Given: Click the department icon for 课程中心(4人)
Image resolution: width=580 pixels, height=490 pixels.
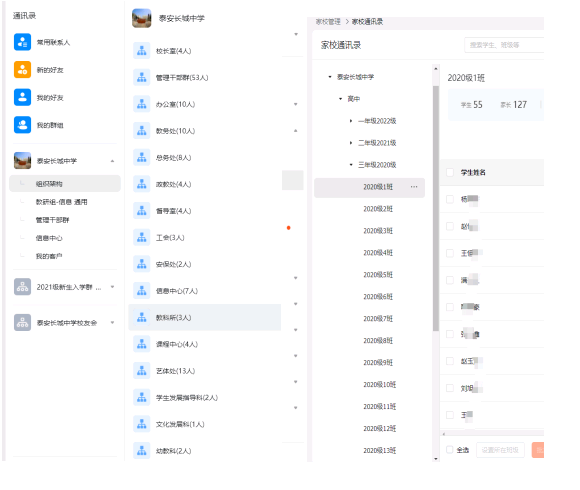Looking at the screenshot, I should [x=142, y=344].
